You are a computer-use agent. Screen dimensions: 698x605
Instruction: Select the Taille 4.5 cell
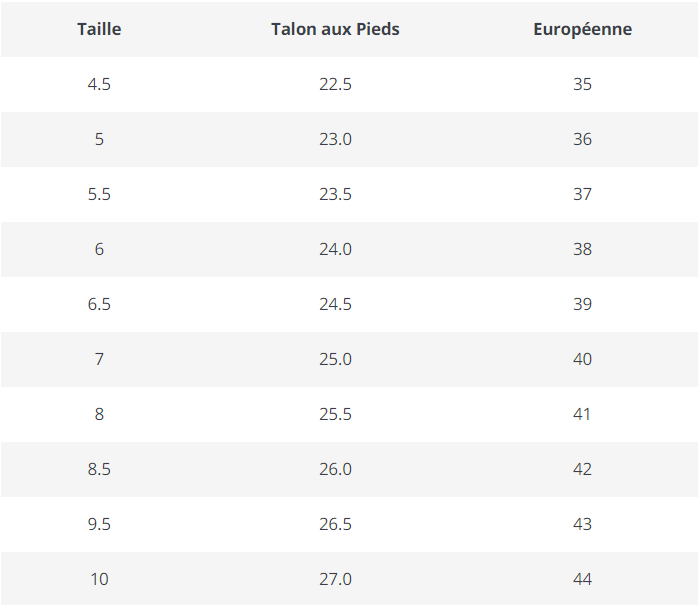click(x=99, y=84)
